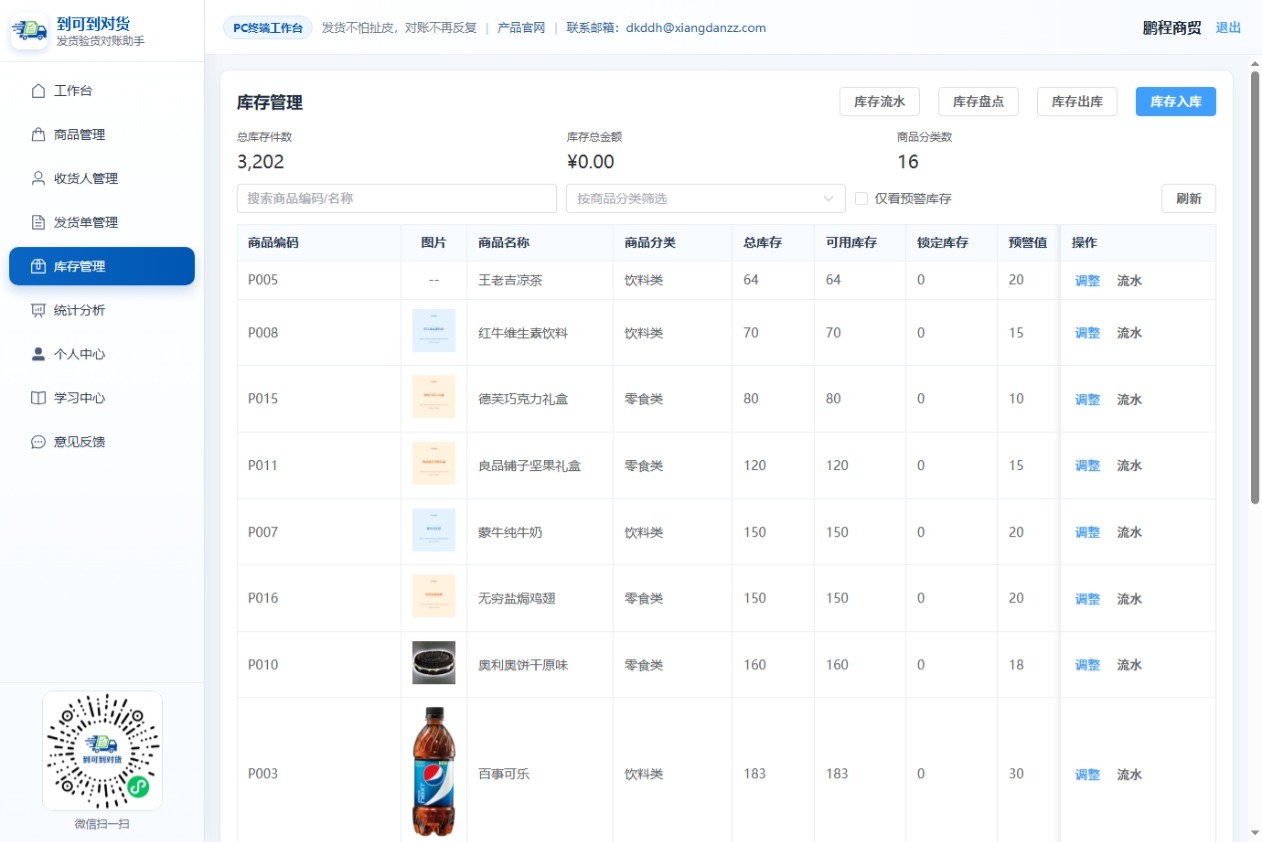Screen dimensions: 1262x842
Task: Click 流水 for 百事可乐 row
Action: tap(1129, 775)
